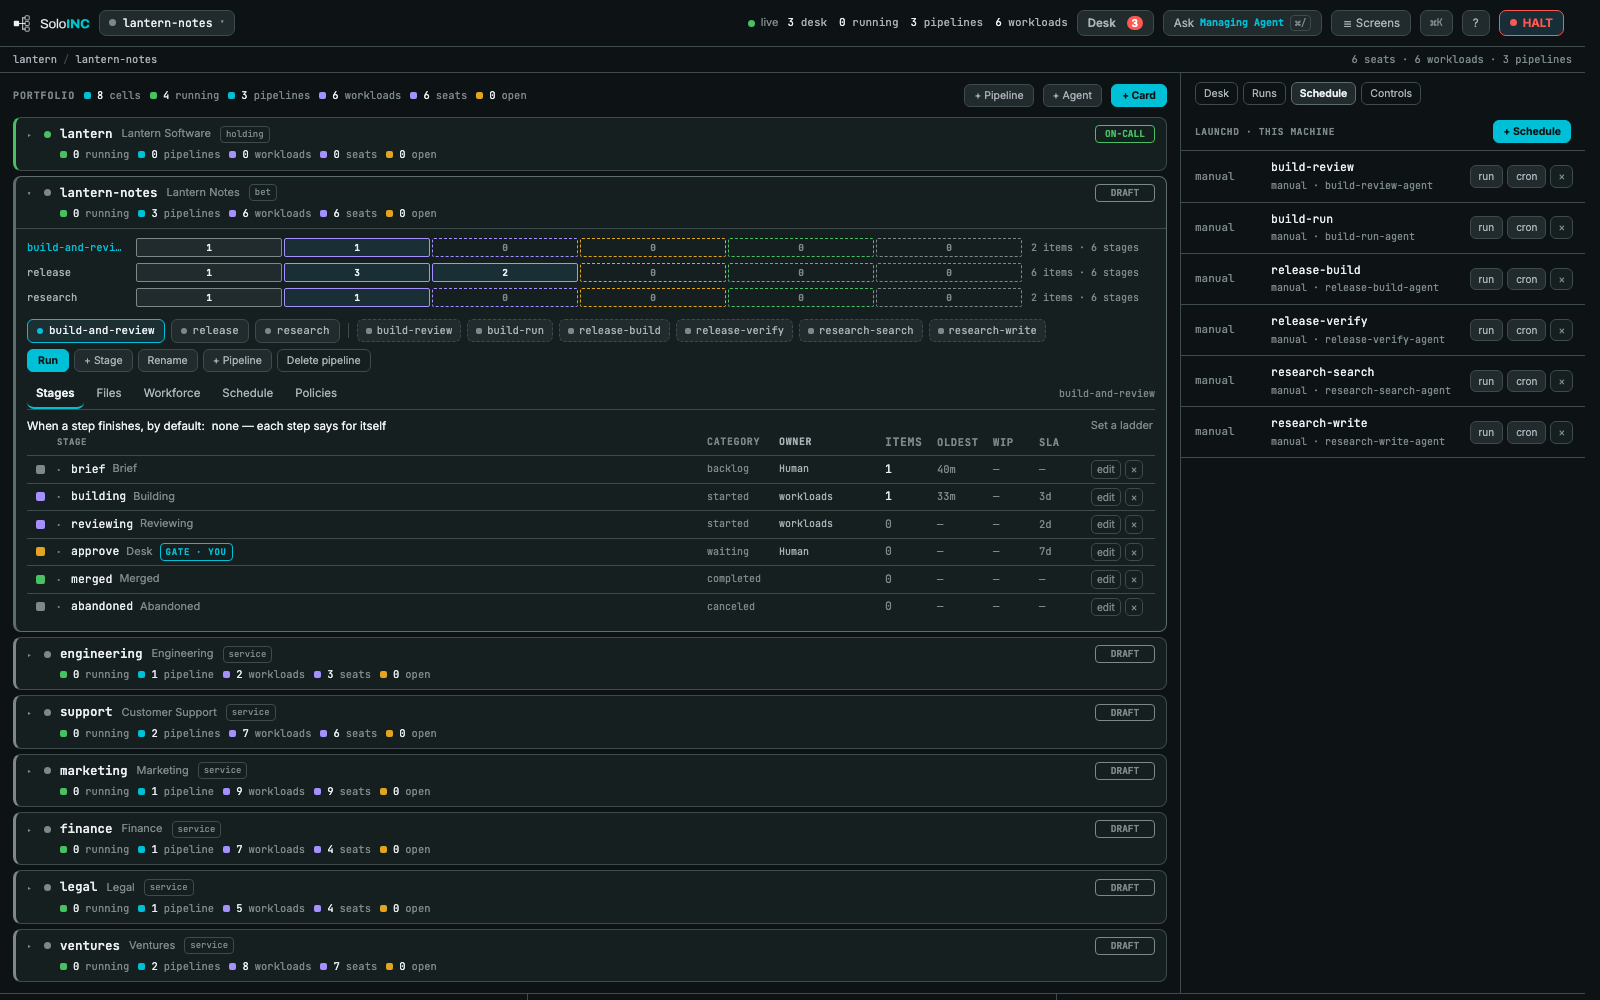Click the build-review workload chip
The height and width of the screenshot is (1000, 1600).
pyautogui.click(x=409, y=331)
